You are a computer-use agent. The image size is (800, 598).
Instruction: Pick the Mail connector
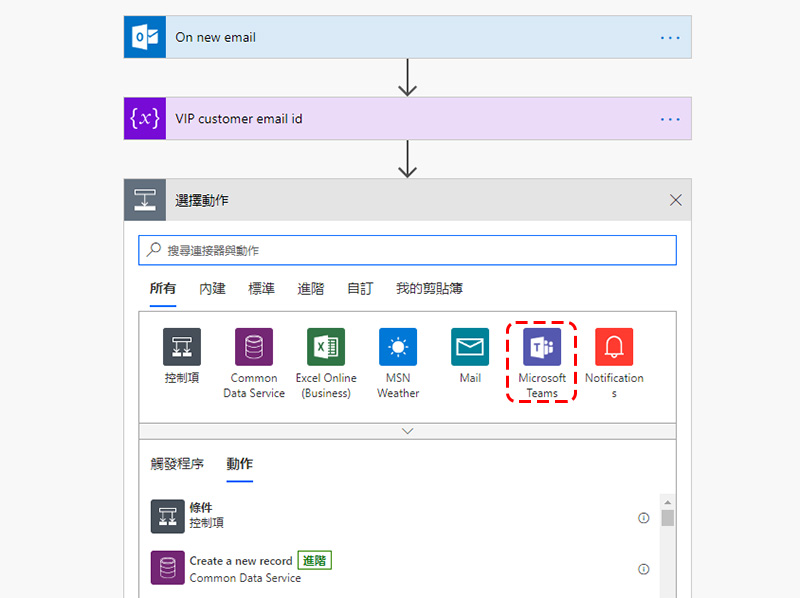tap(470, 356)
